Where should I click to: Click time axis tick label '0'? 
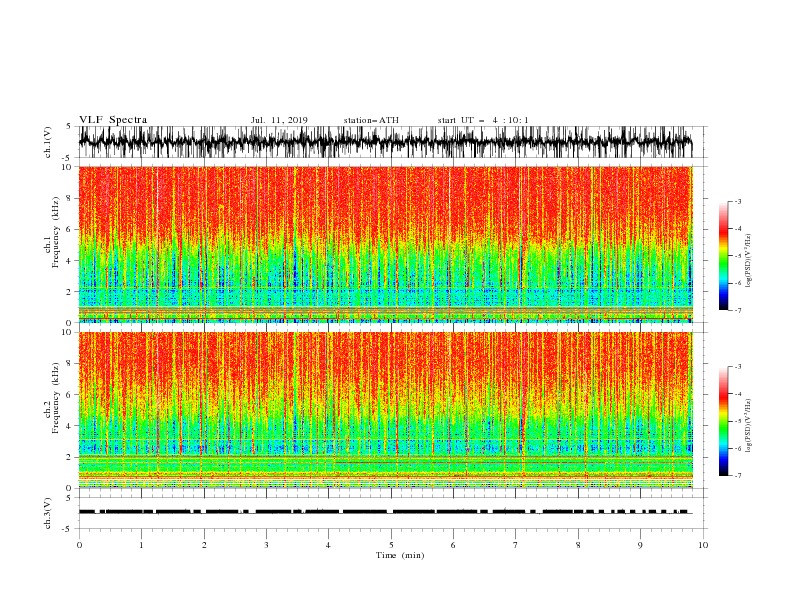point(79,545)
